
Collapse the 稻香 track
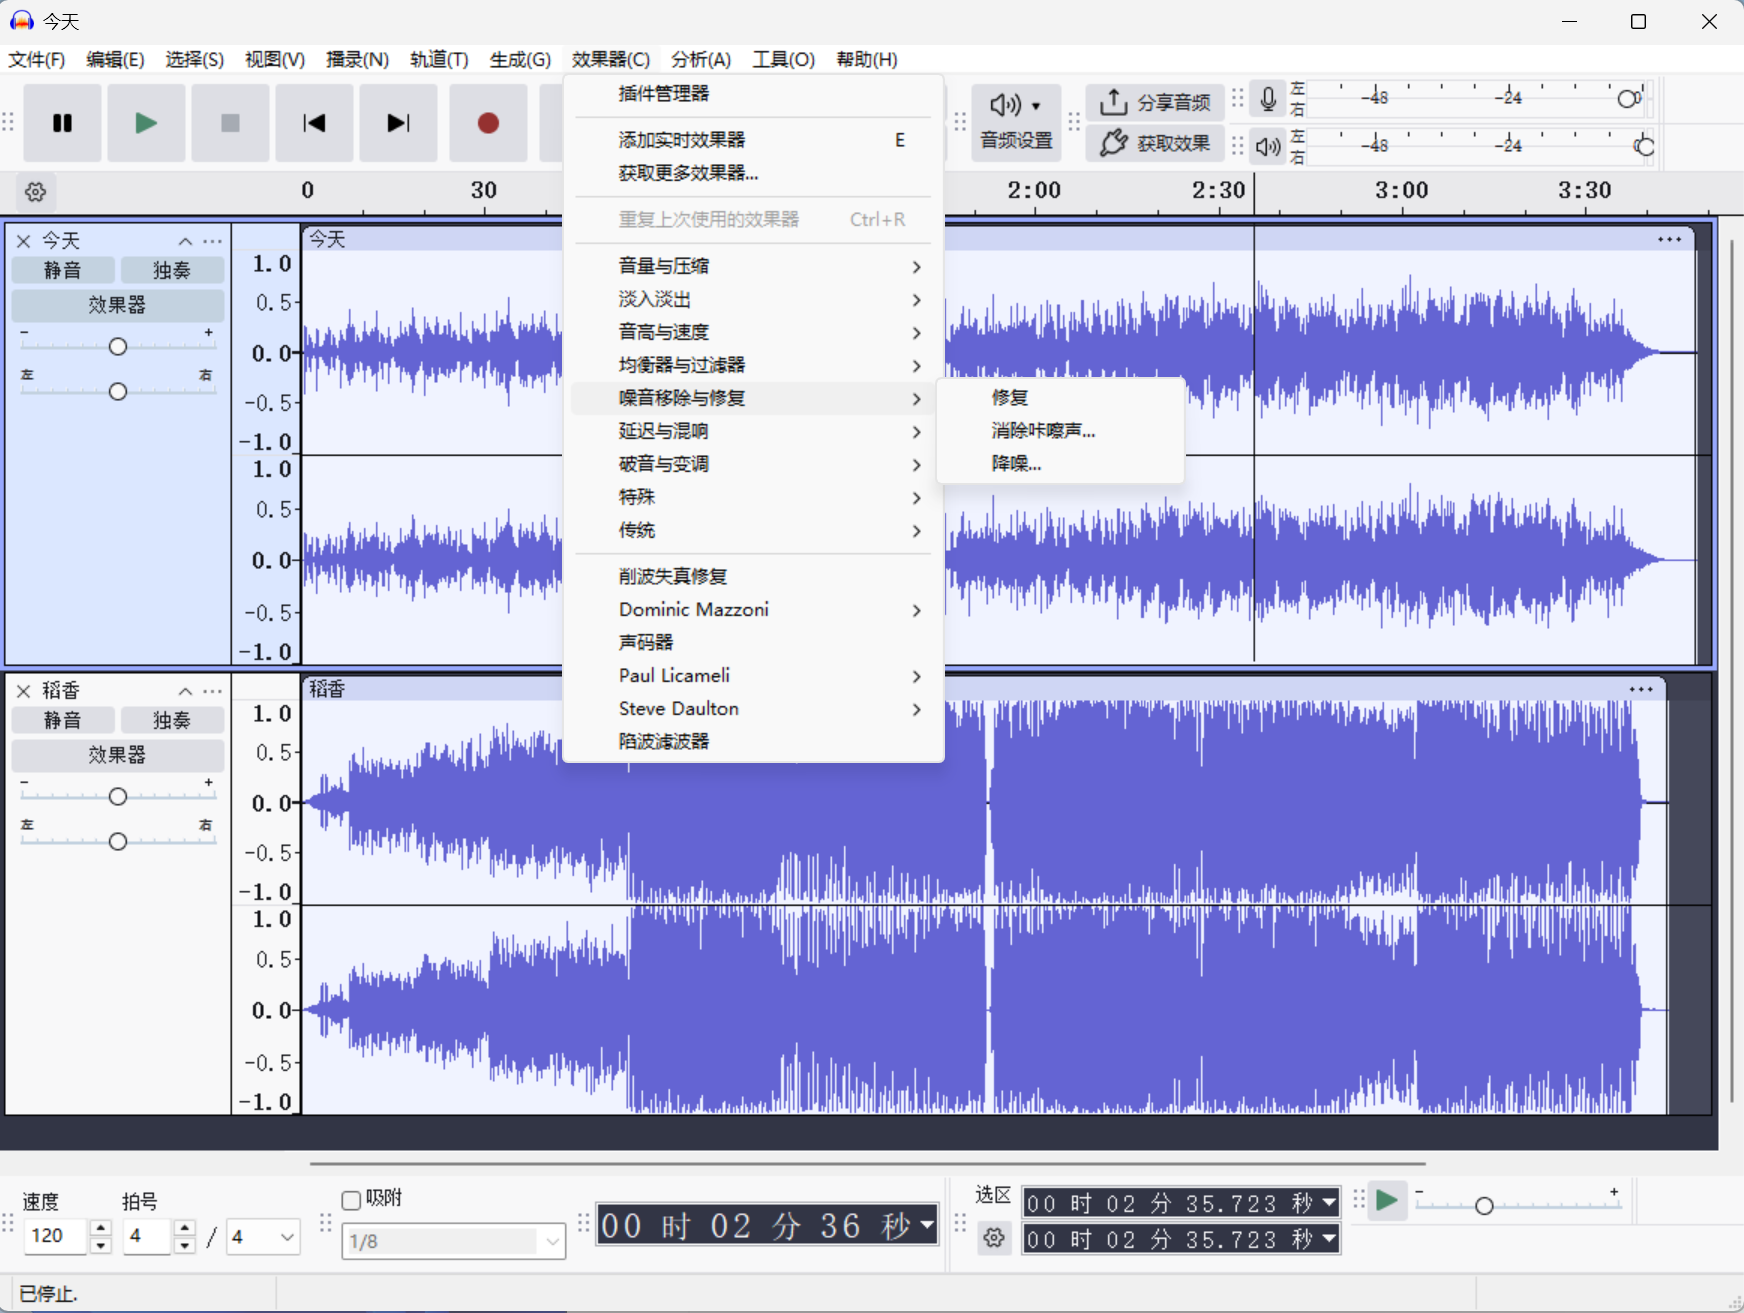tap(185, 691)
